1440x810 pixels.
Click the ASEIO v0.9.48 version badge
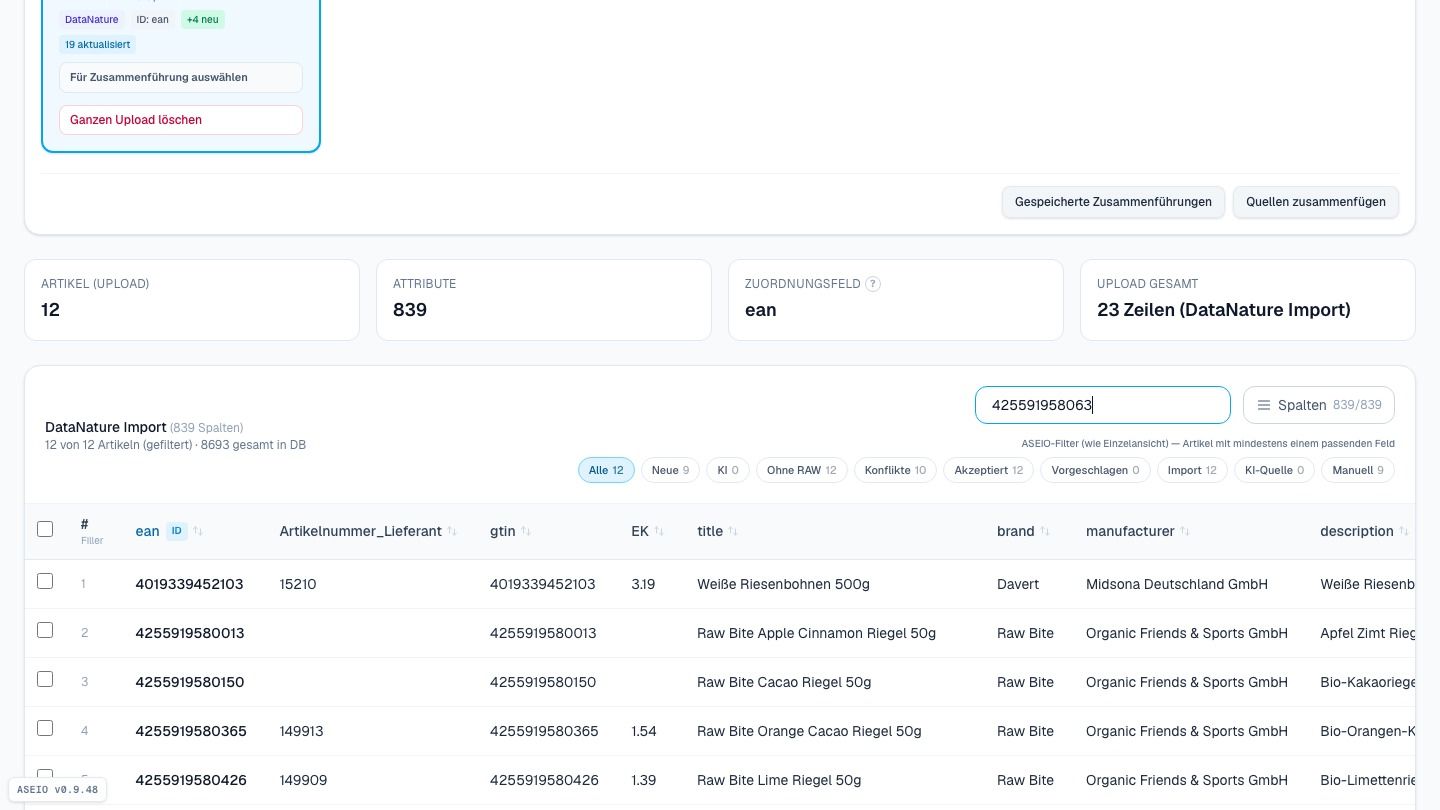[x=57, y=790]
